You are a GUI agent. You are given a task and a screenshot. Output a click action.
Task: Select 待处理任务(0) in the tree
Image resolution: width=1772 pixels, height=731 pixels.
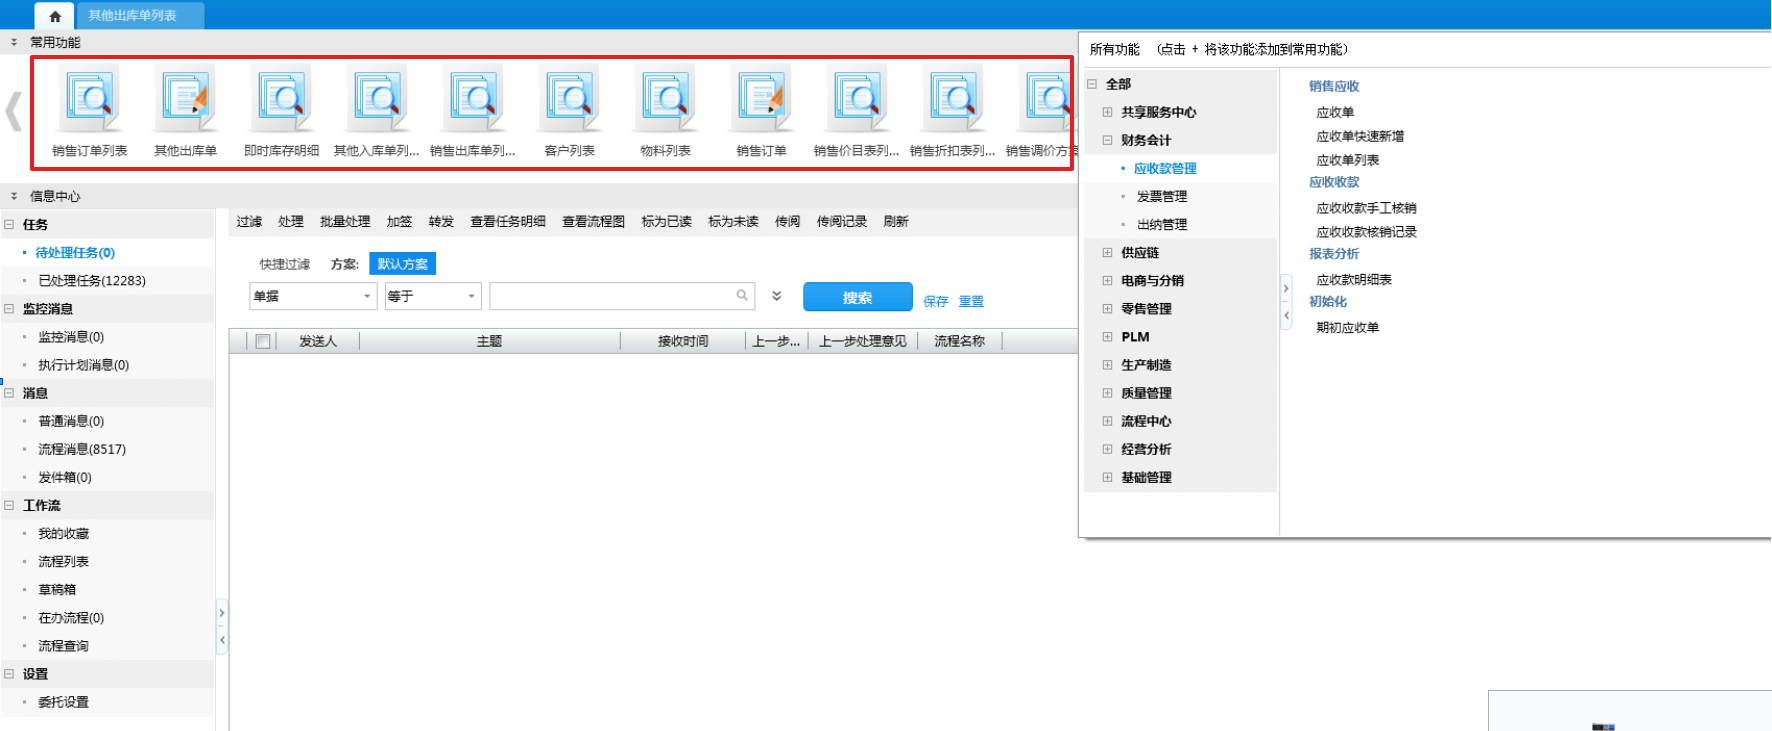click(x=75, y=253)
